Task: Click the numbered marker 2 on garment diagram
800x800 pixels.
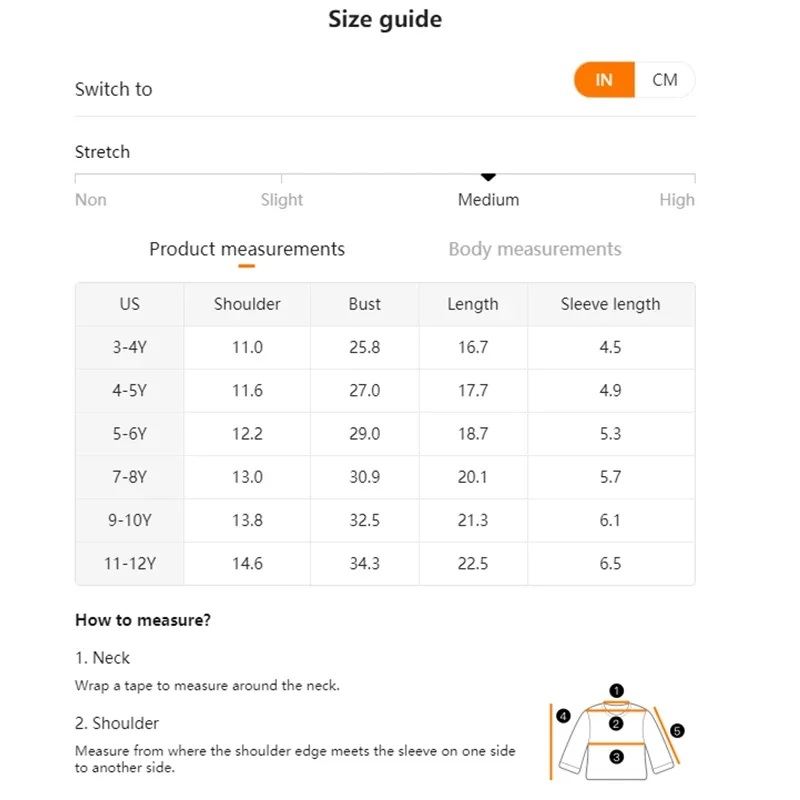Action: click(616, 723)
